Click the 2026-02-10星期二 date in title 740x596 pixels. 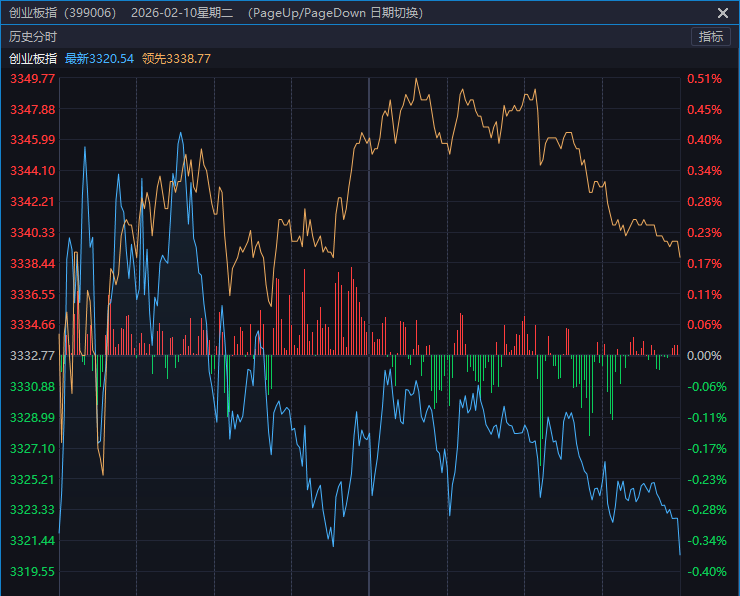click(181, 12)
